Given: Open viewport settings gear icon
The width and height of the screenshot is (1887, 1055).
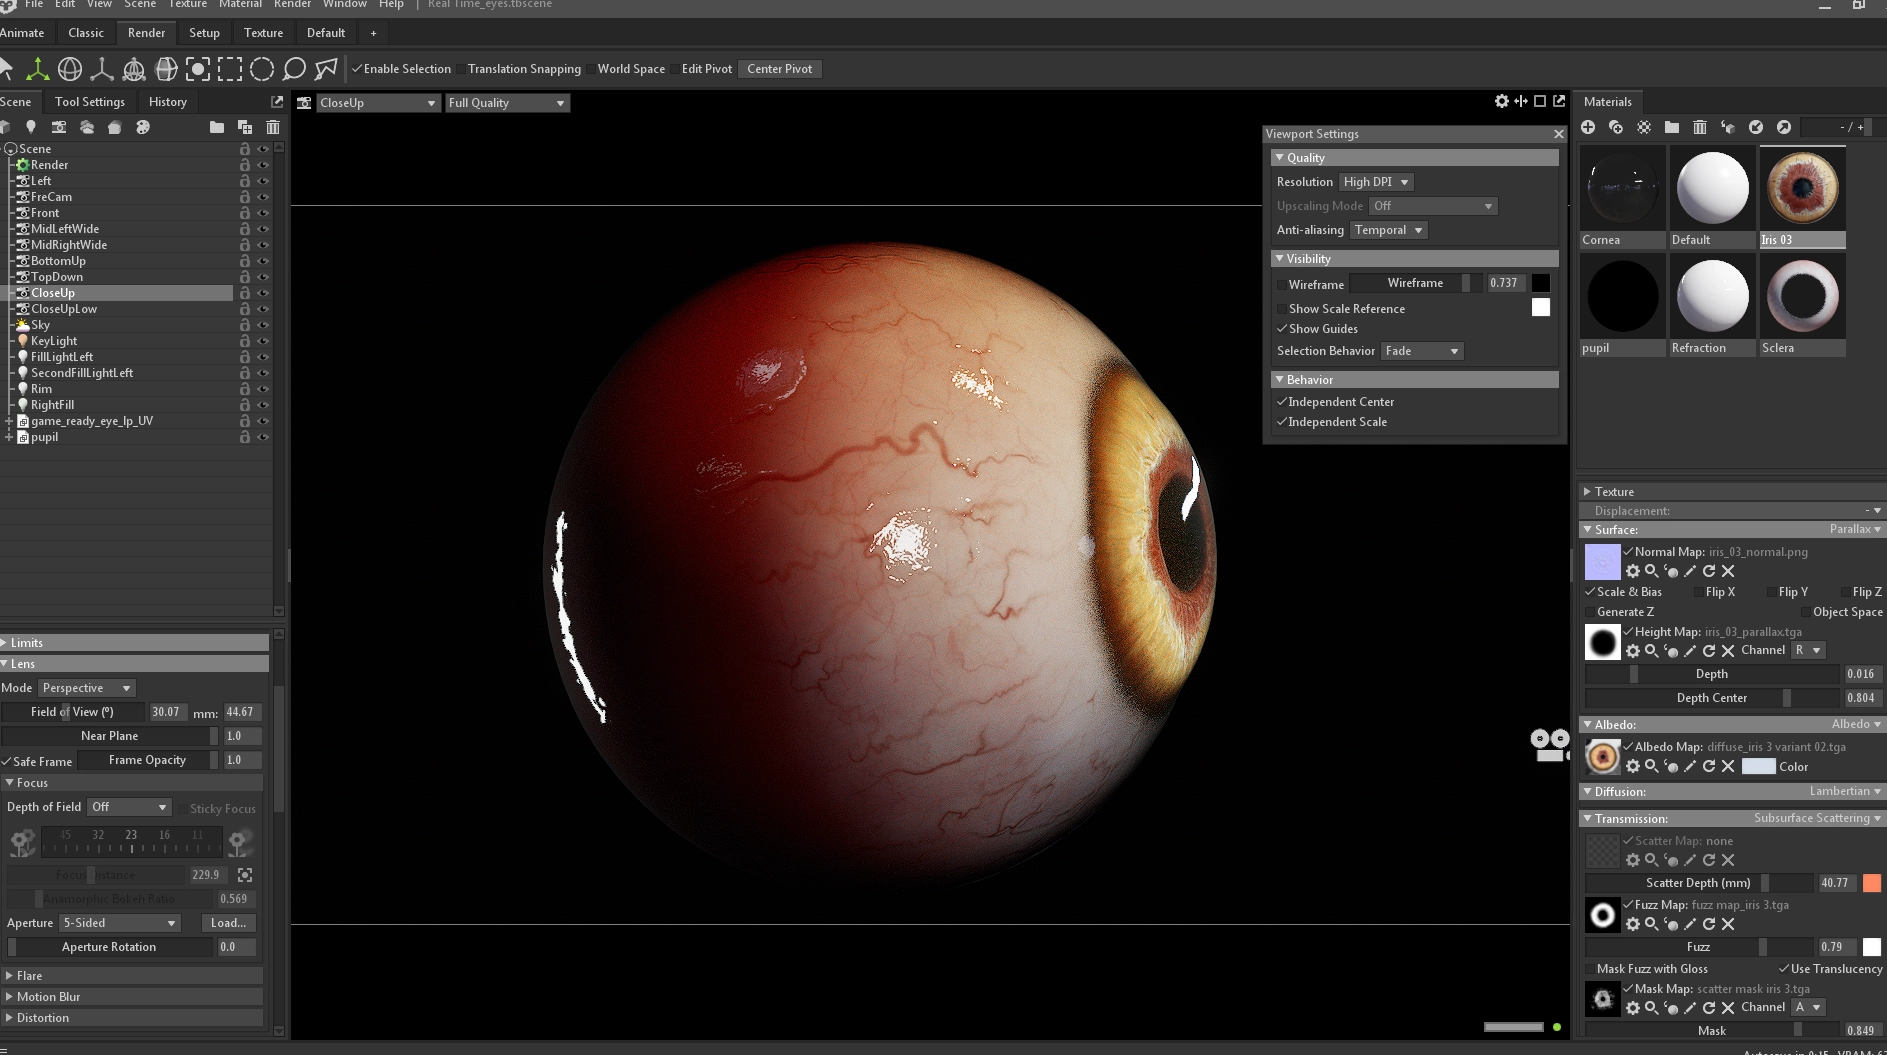Looking at the screenshot, I should point(1501,101).
